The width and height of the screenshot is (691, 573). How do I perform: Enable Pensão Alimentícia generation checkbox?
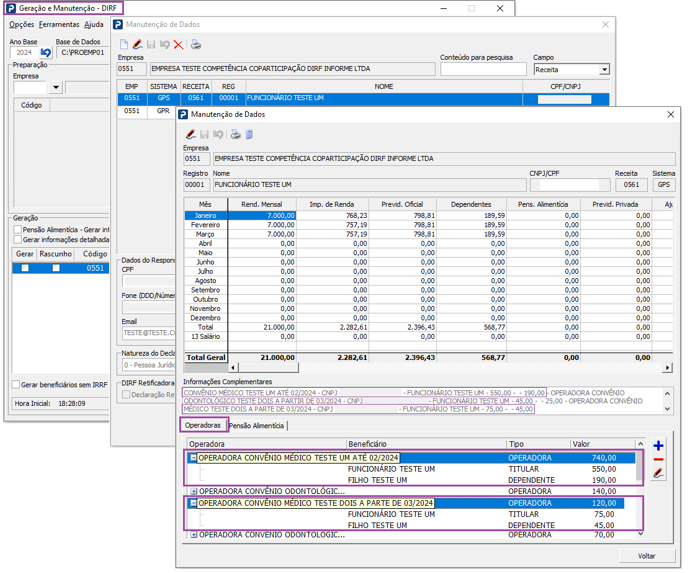pyautogui.click(x=18, y=230)
